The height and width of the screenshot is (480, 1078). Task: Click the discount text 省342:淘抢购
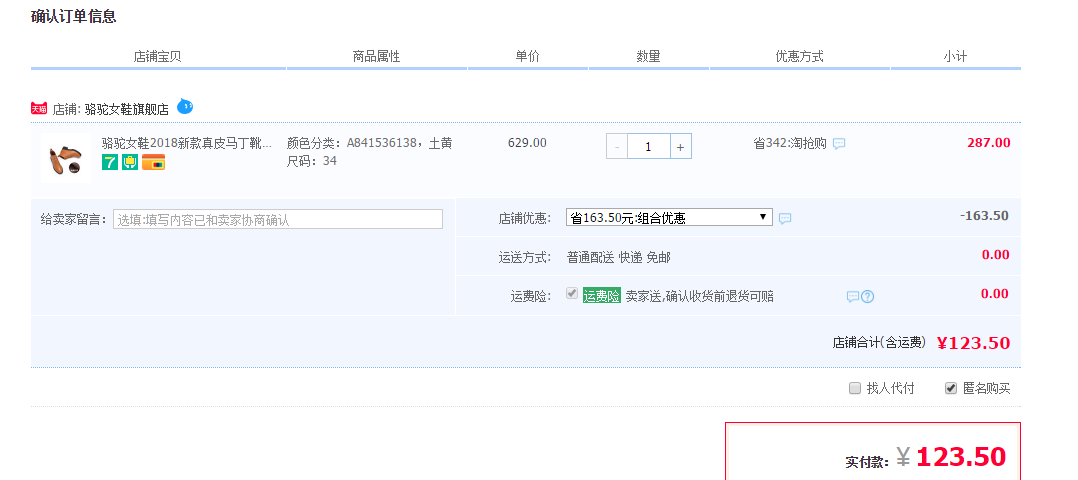pos(790,143)
